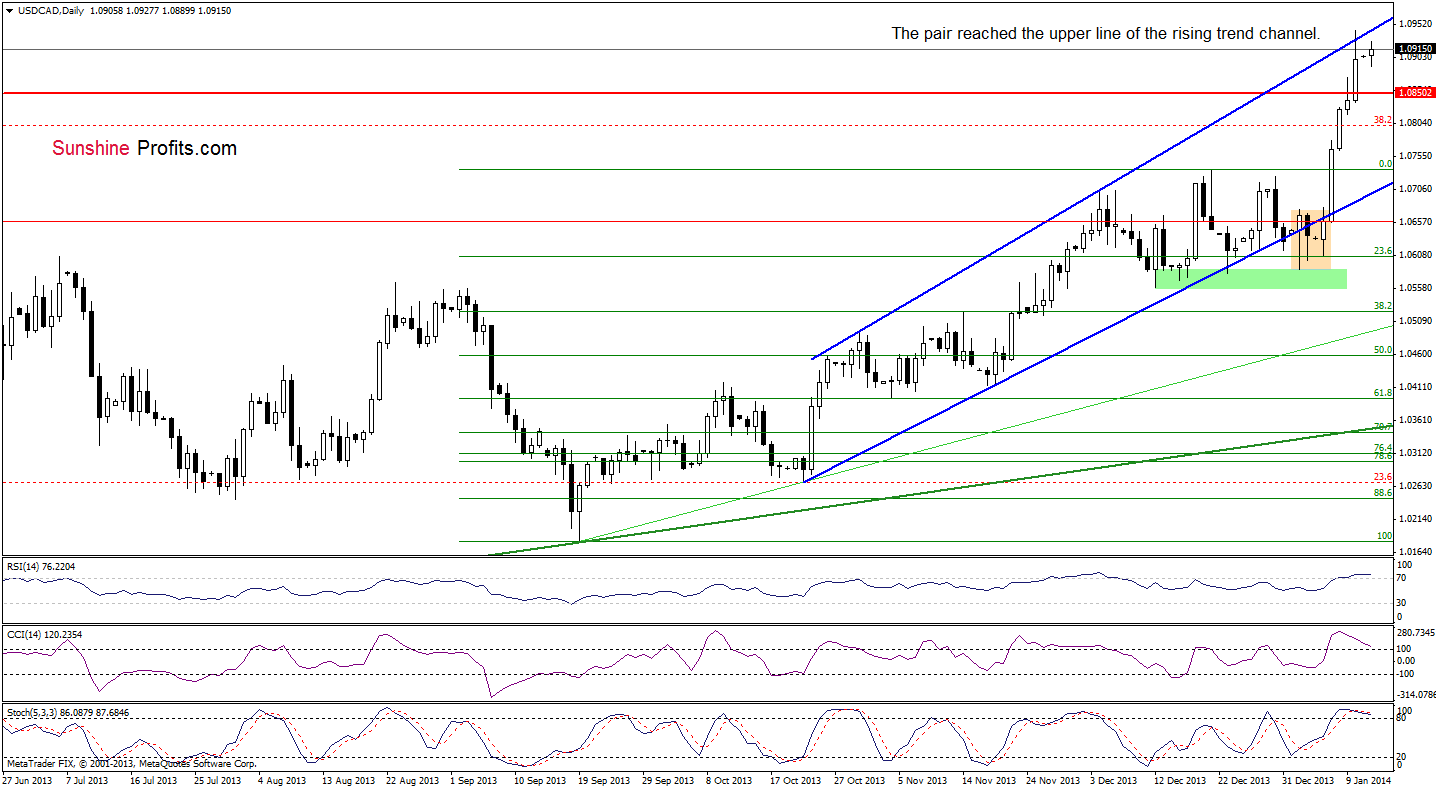Click the 4 Aug 2013 date label
This screenshot has height=789, width=1436.
click(x=283, y=779)
